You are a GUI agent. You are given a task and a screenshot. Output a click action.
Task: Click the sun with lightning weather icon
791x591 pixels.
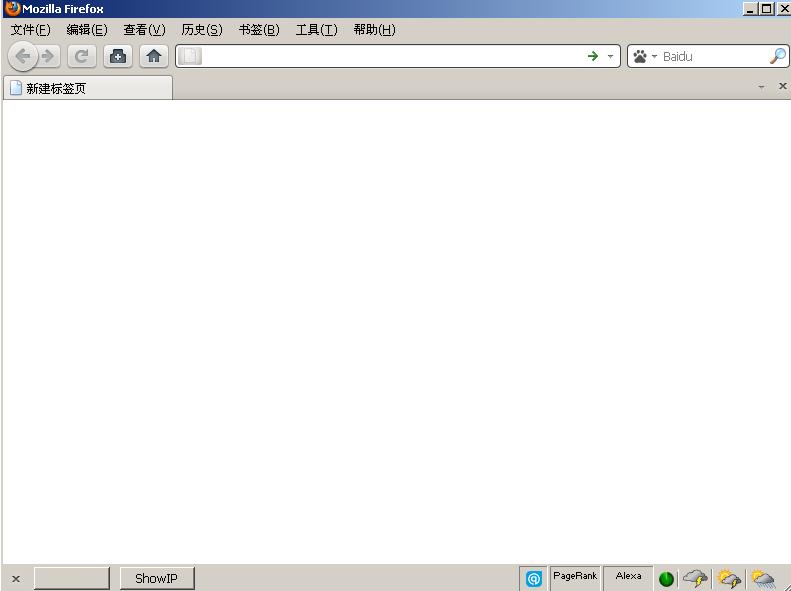click(729, 578)
